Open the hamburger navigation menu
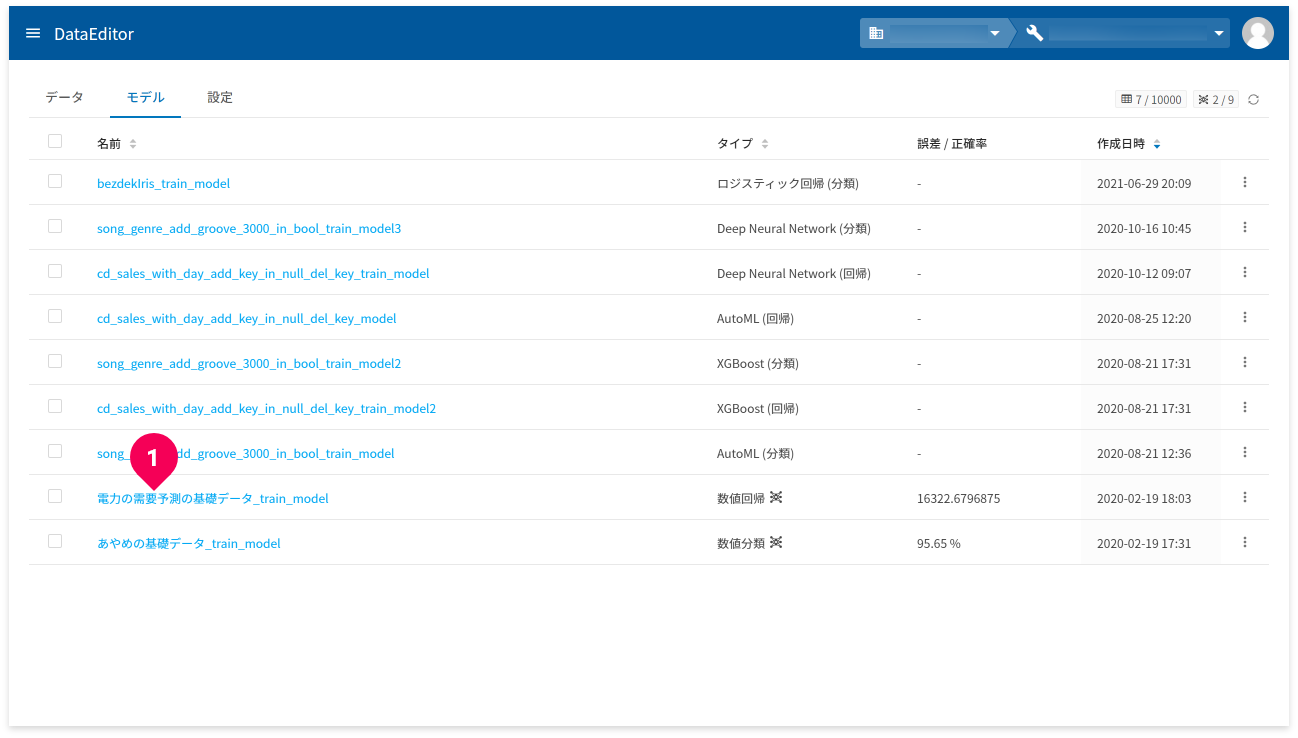 pyautogui.click(x=33, y=33)
